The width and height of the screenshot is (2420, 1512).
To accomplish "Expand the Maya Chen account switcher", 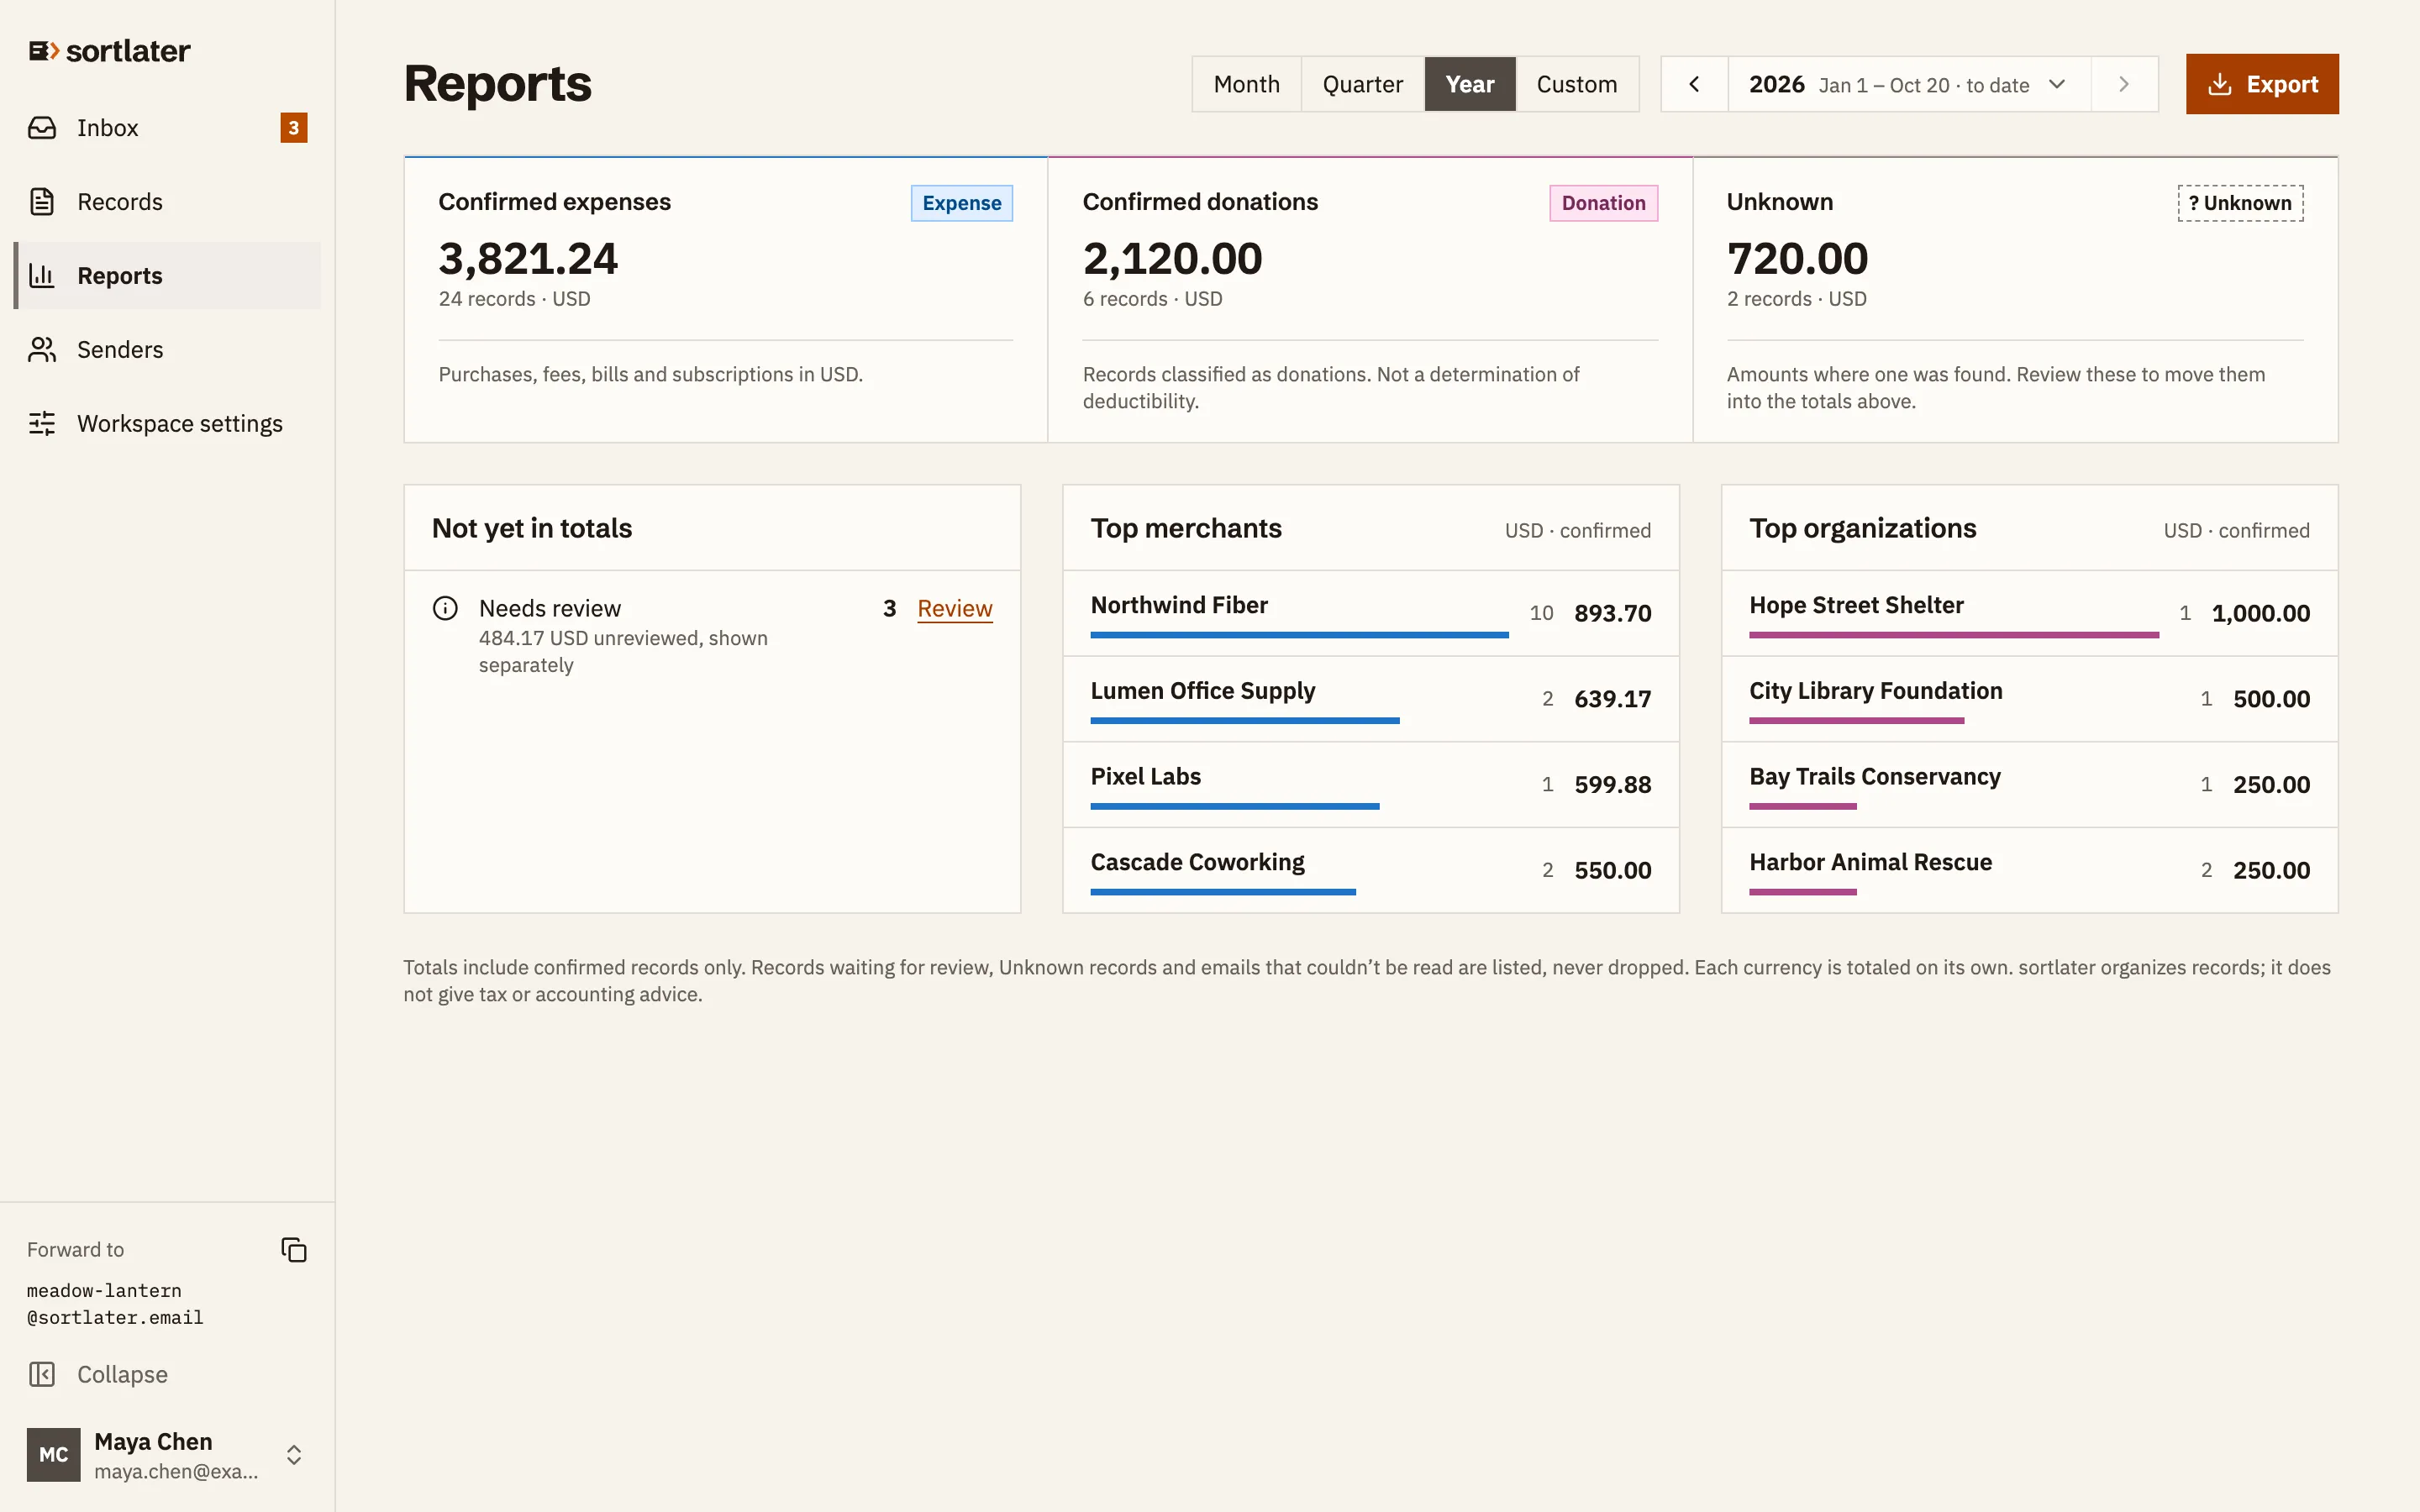I will 294,1455.
